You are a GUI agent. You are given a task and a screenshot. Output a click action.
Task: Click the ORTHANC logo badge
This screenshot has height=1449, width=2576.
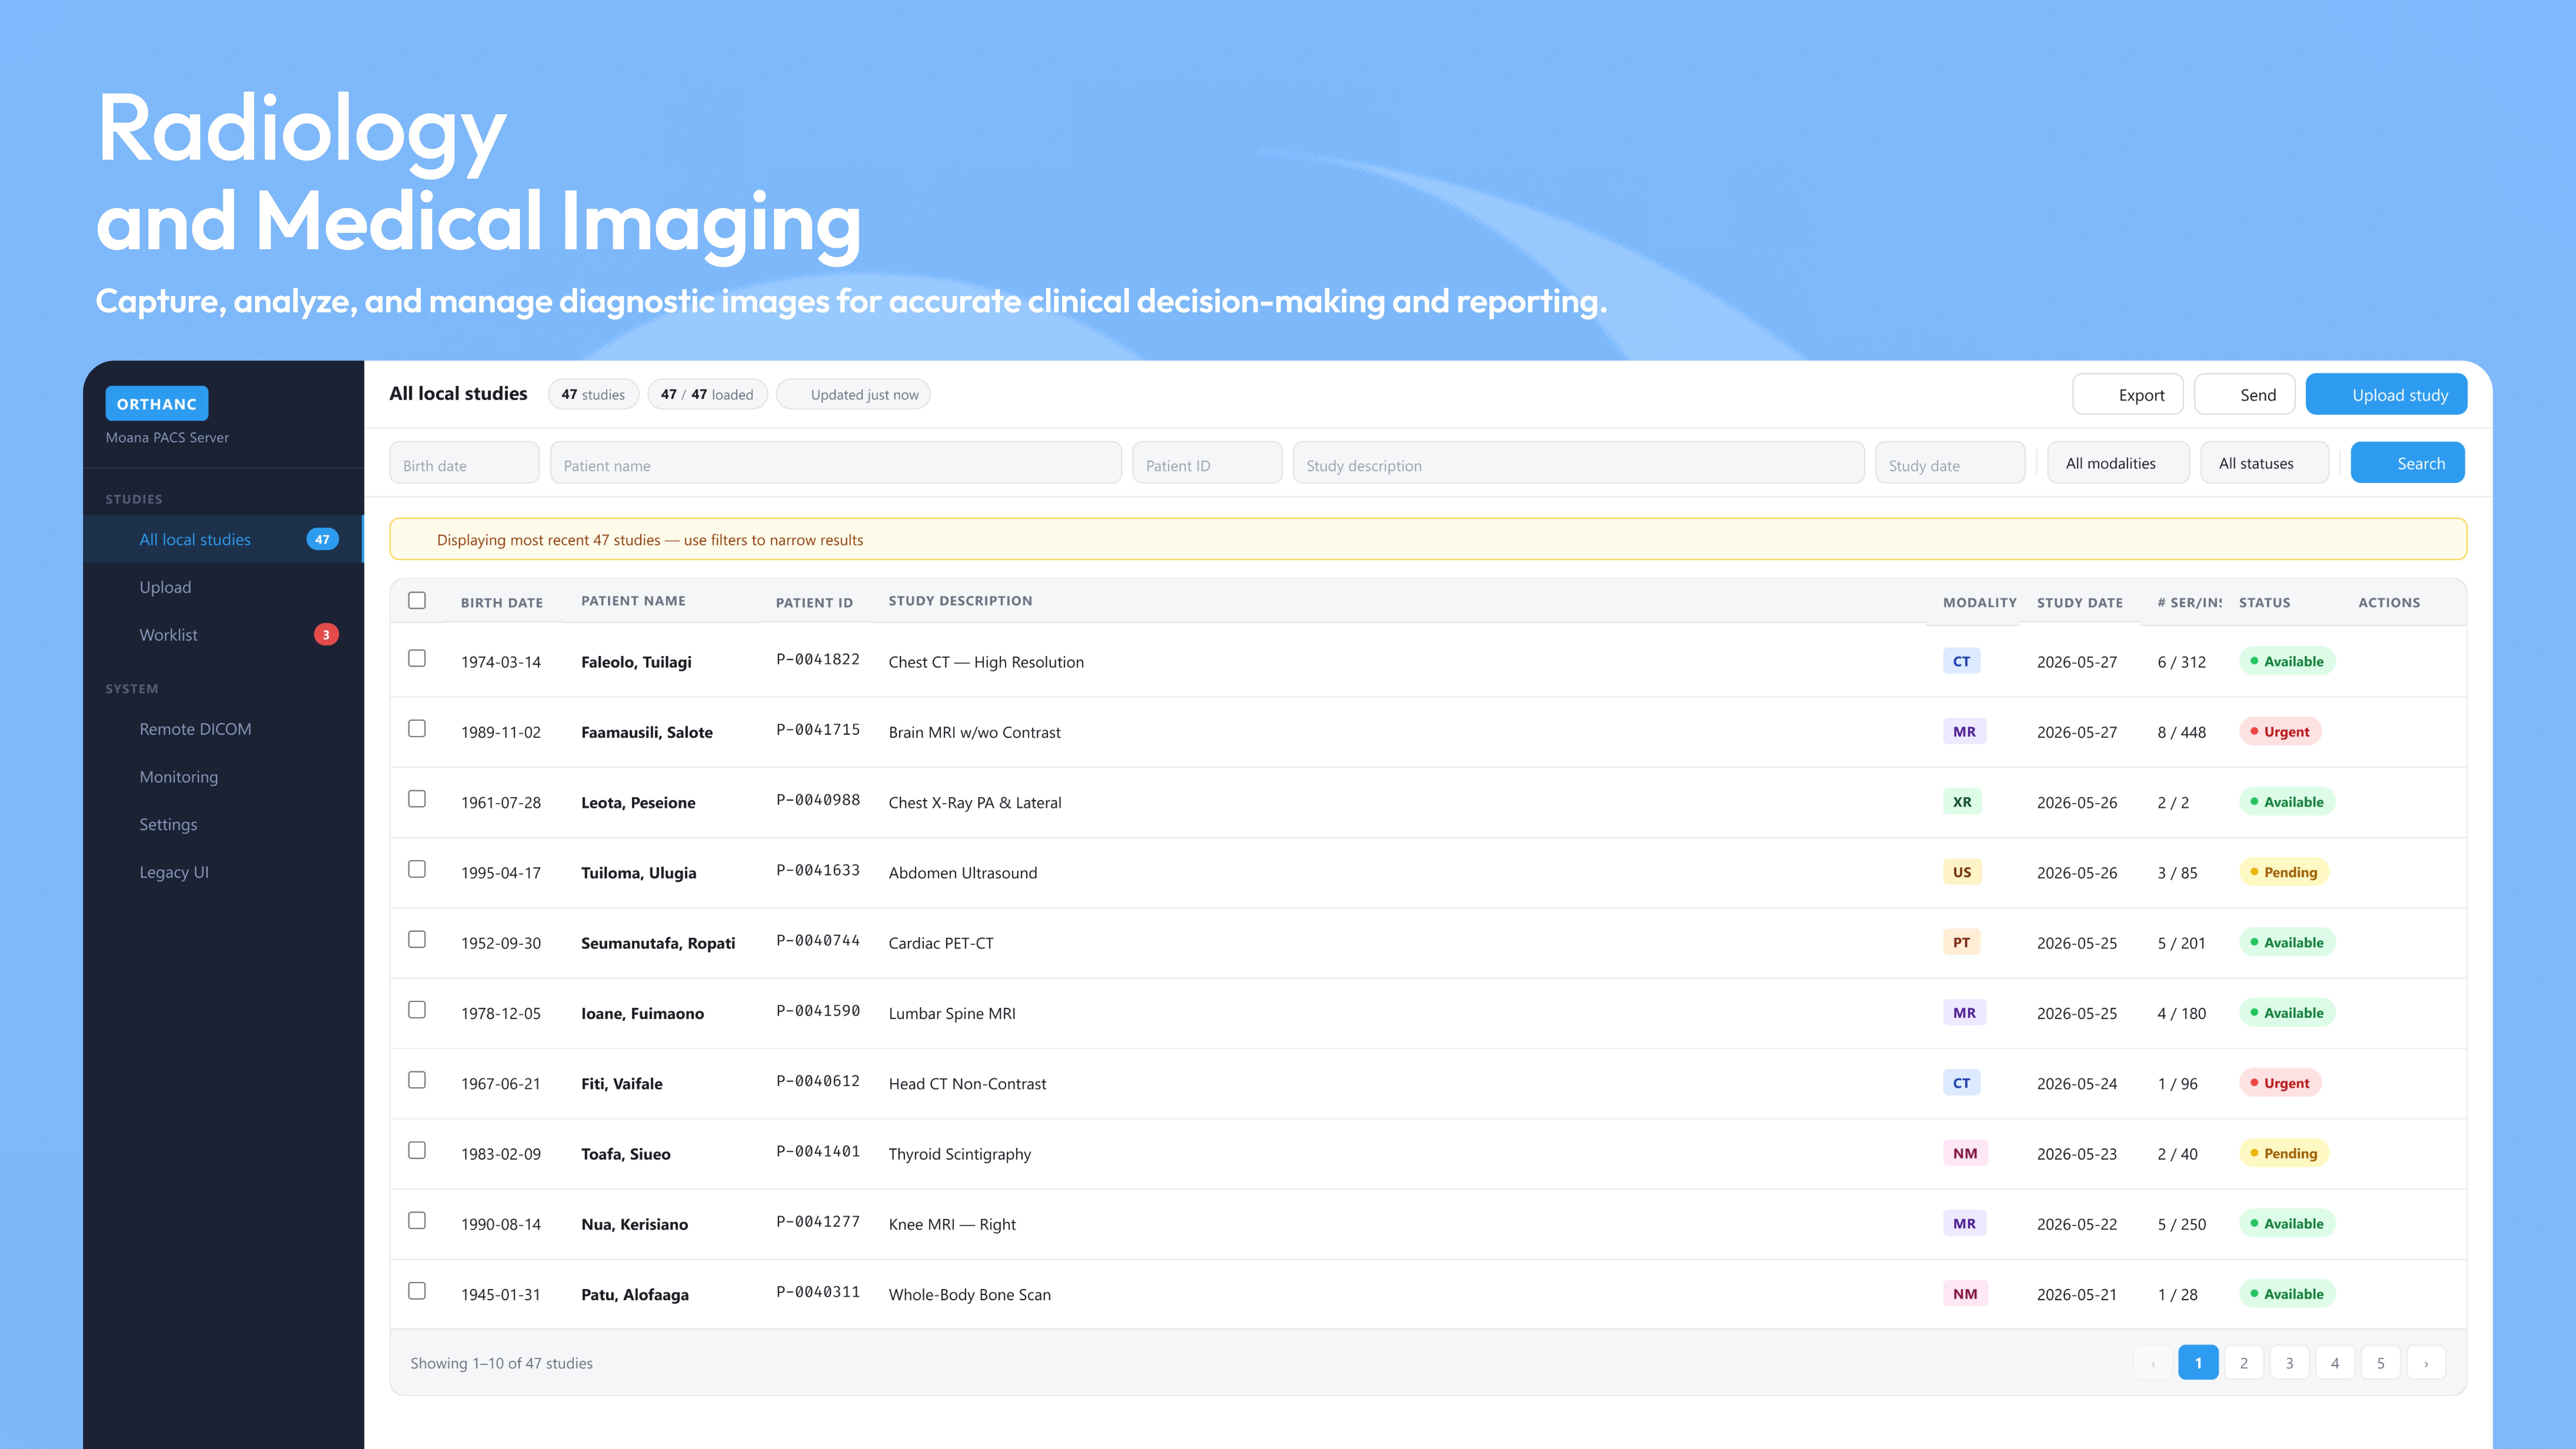click(157, 404)
